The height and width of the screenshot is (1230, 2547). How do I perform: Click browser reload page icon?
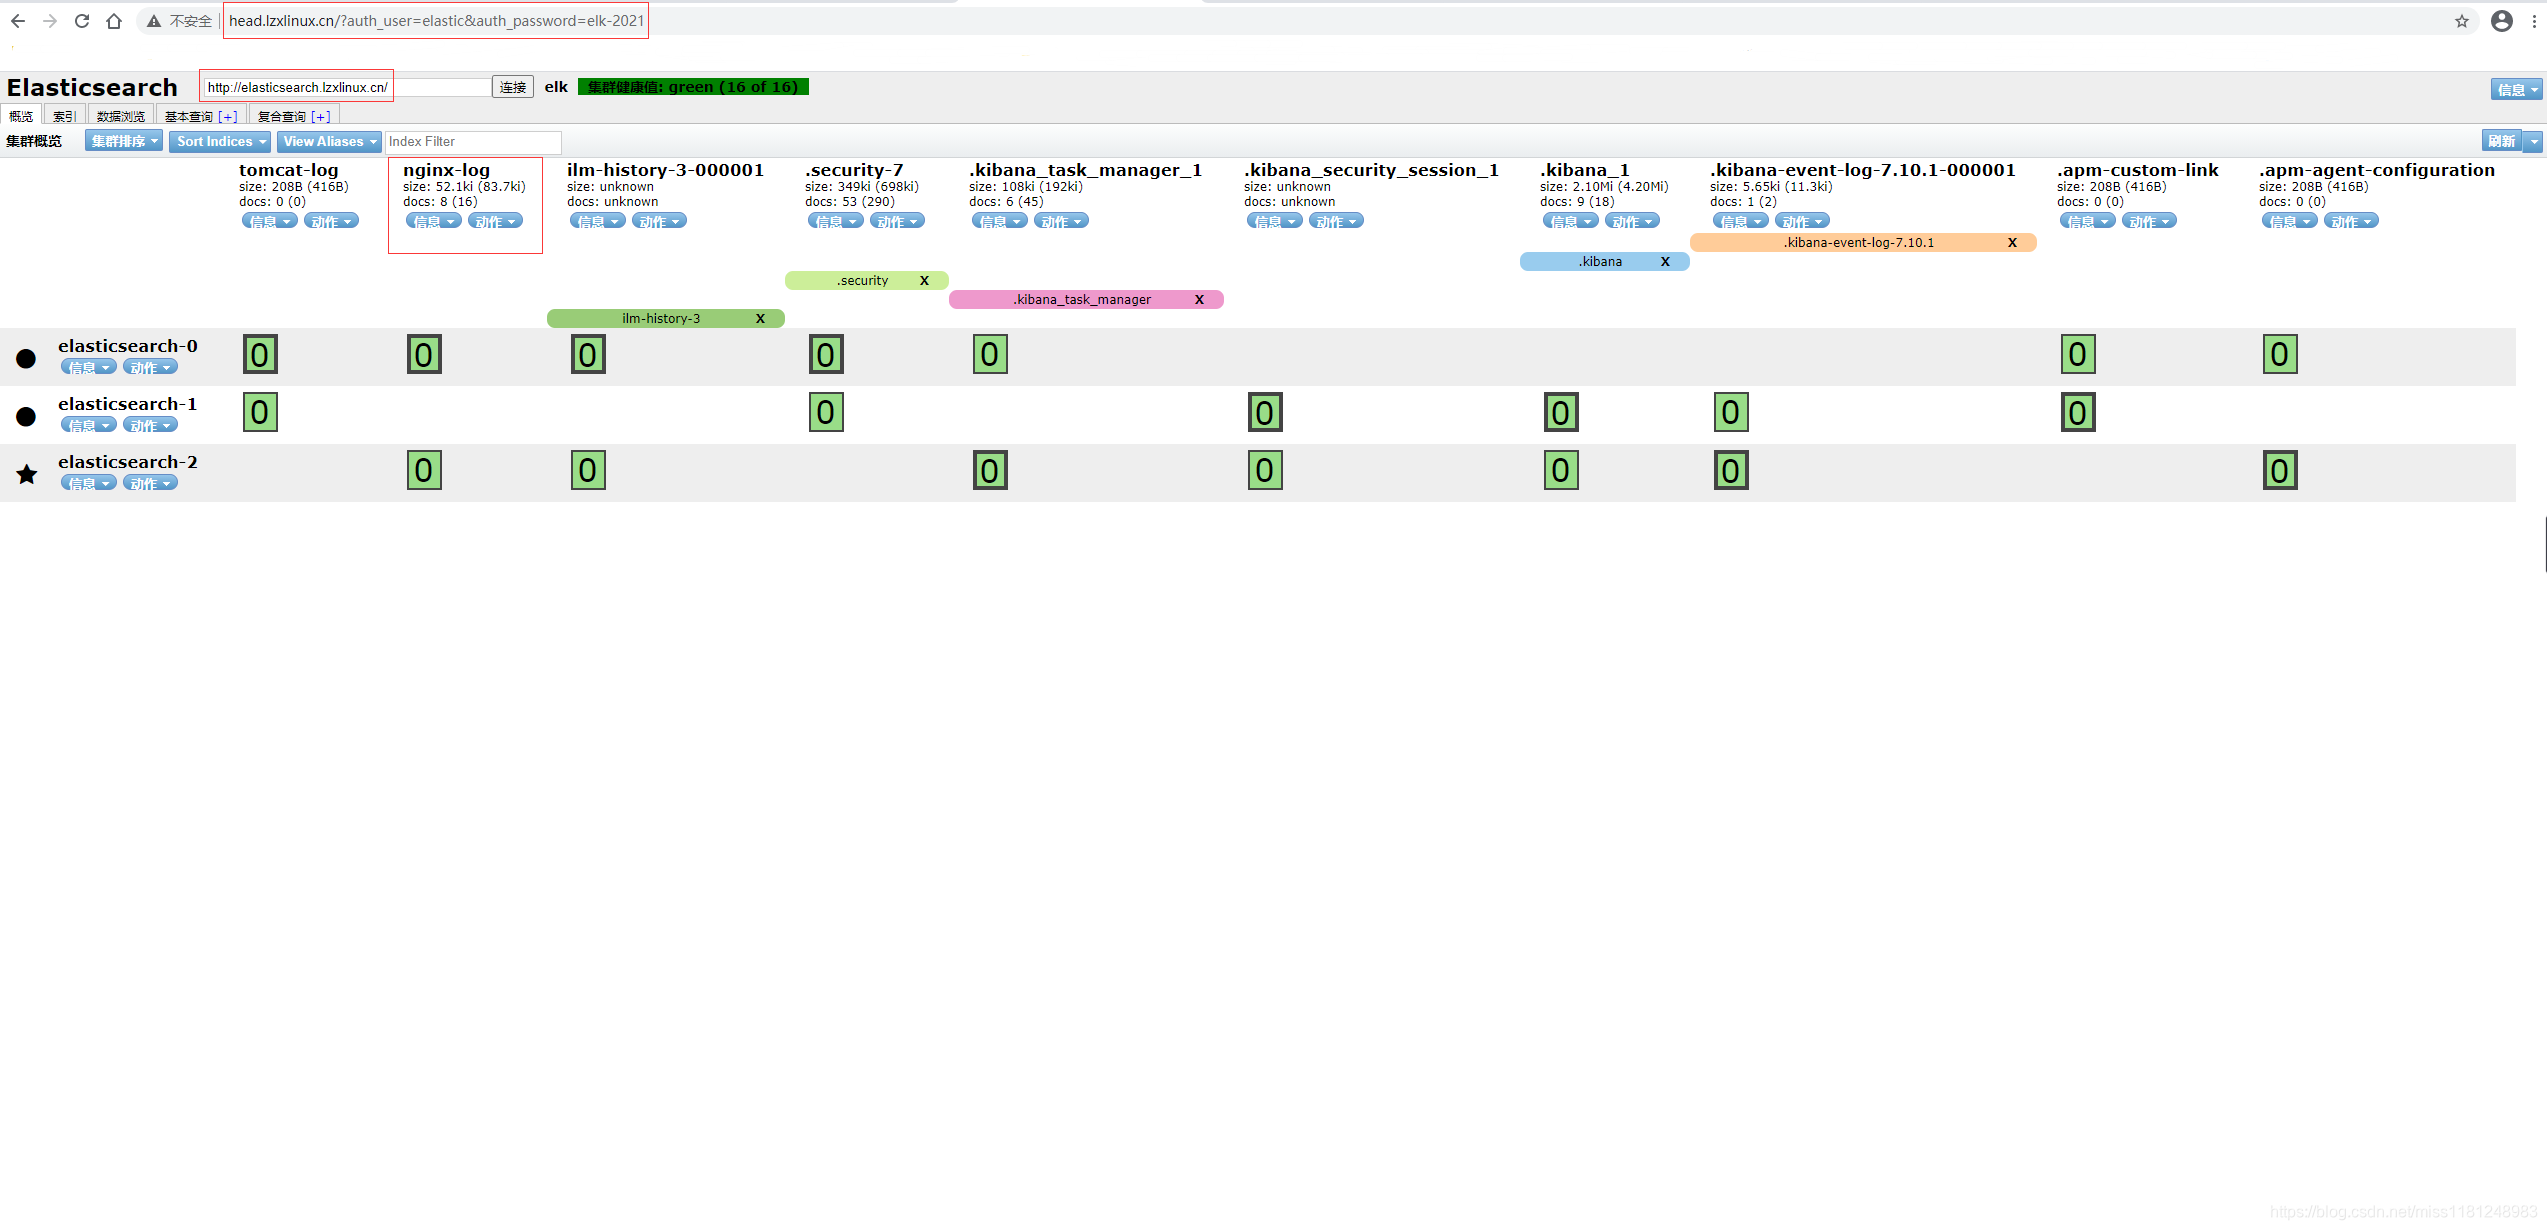click(82, 21)
